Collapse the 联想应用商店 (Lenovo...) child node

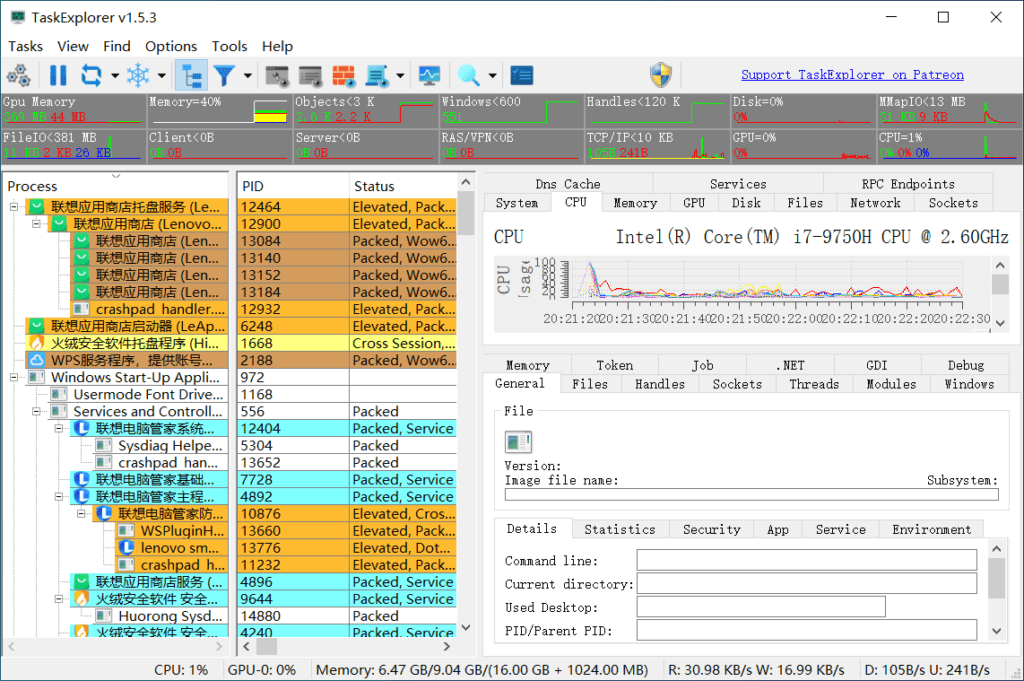[x=36, y=224]
